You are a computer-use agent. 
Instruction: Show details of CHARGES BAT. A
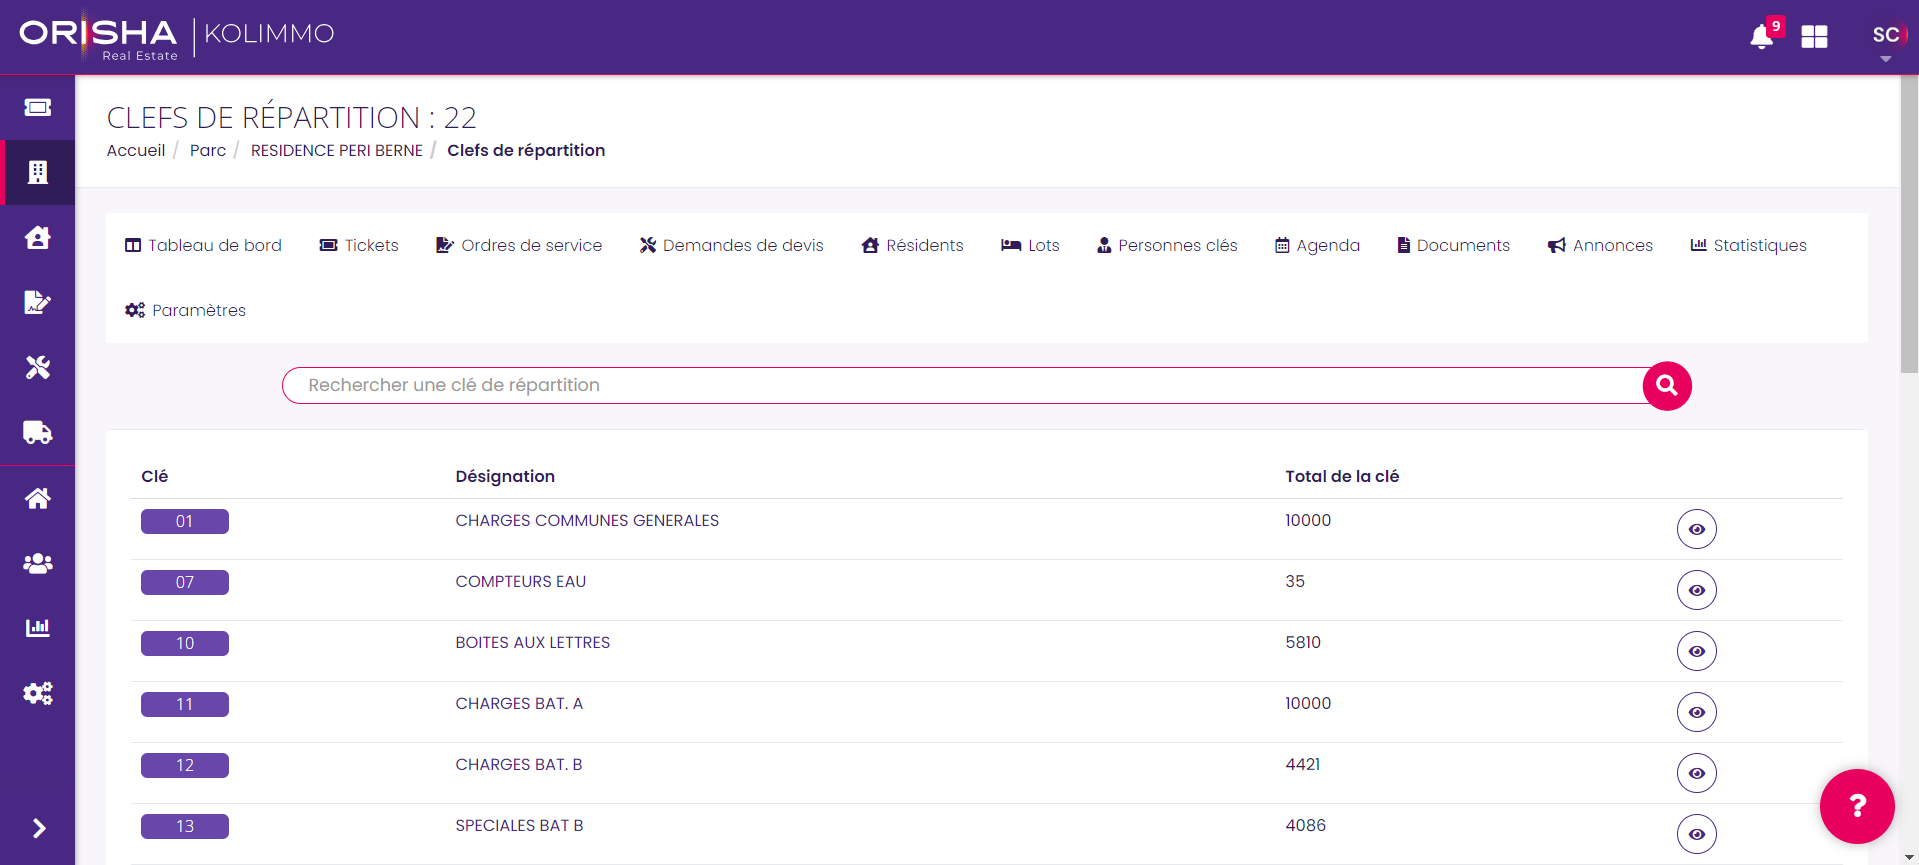click(x=1697, y=712)
